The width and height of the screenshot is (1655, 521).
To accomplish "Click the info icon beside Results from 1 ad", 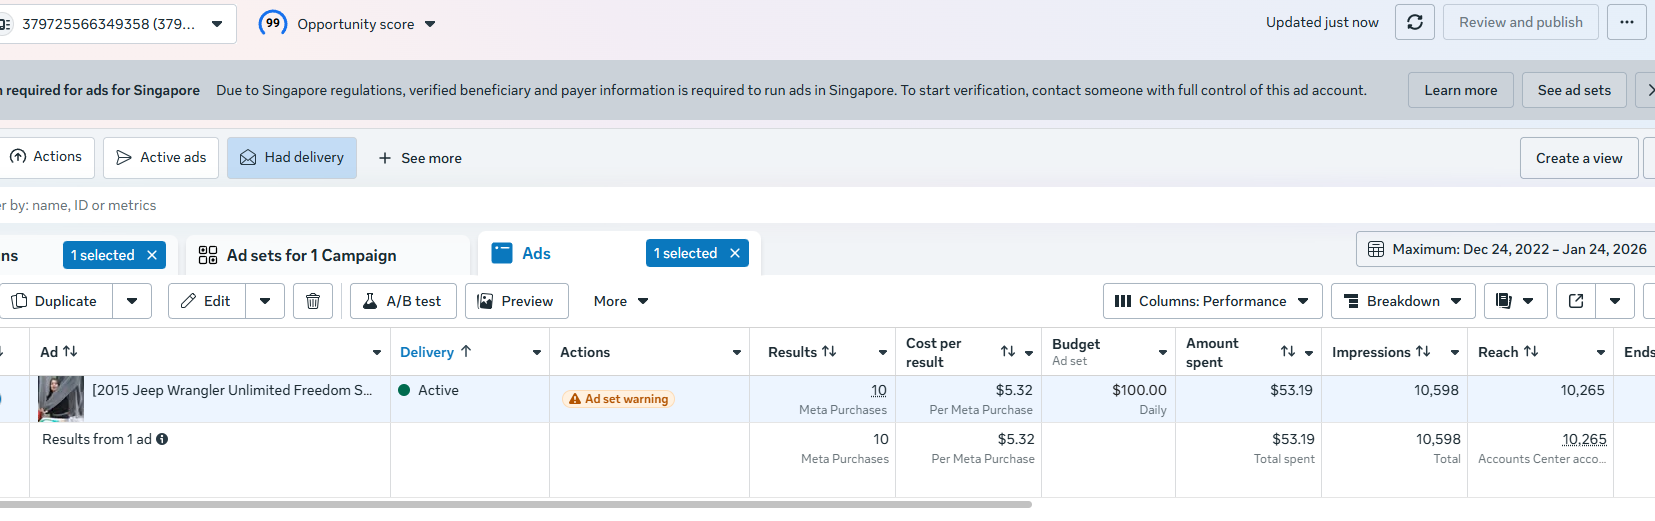I will point(162,439).
